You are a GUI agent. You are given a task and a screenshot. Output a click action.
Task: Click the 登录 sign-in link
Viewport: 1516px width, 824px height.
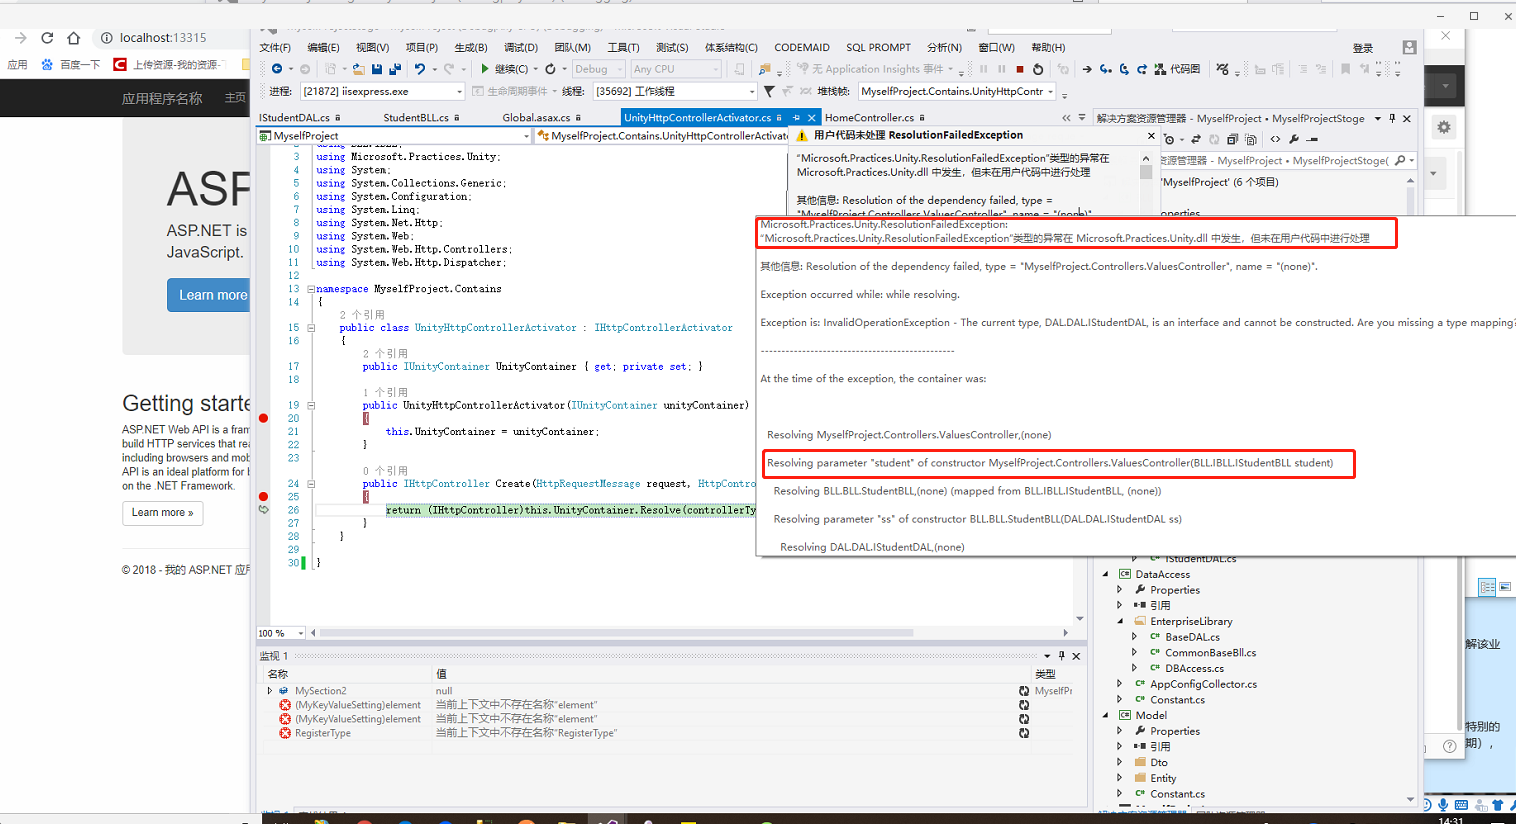point(1364,46)
